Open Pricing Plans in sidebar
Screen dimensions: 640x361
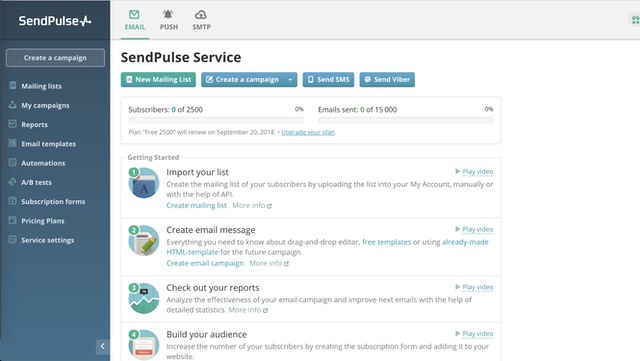[42, 221]
